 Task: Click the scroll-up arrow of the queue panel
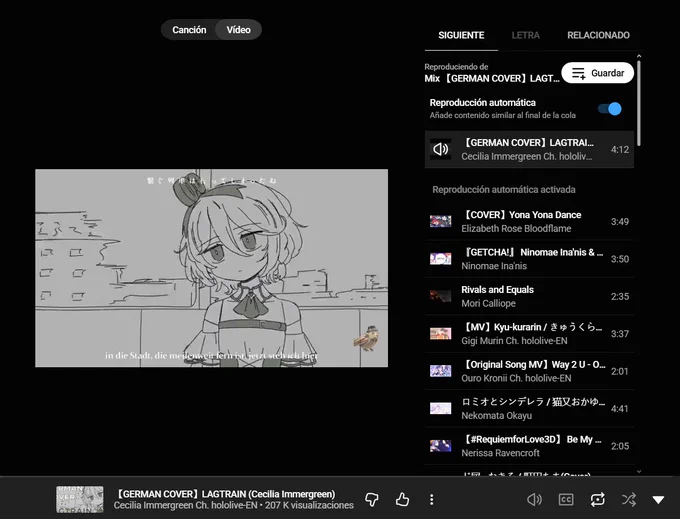[x=639, y=56]
